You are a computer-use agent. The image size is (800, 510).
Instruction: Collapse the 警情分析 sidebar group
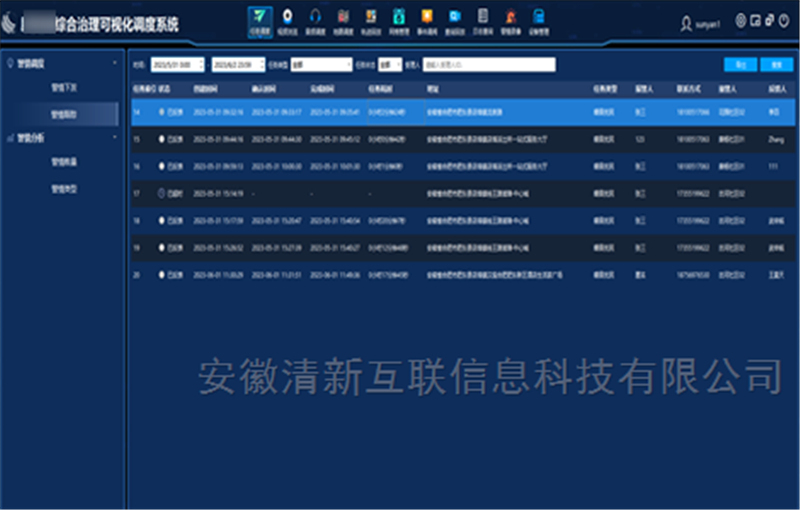click(x=114, y=138)
